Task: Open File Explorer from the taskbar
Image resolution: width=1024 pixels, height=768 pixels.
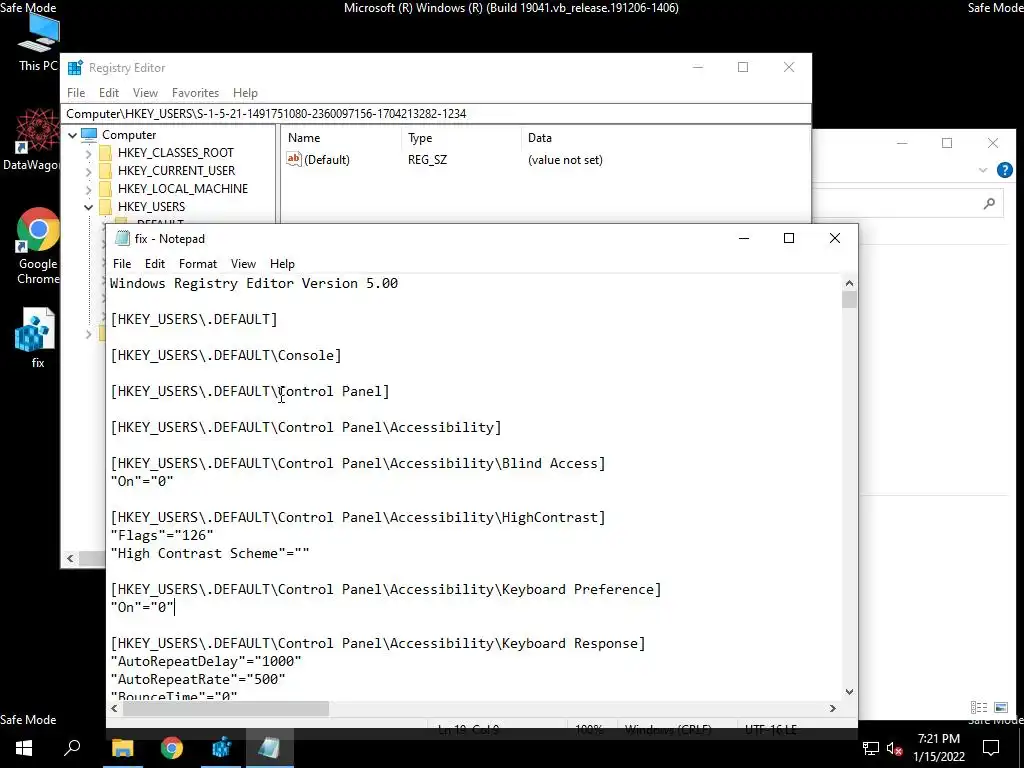Action: click(122, 748)
